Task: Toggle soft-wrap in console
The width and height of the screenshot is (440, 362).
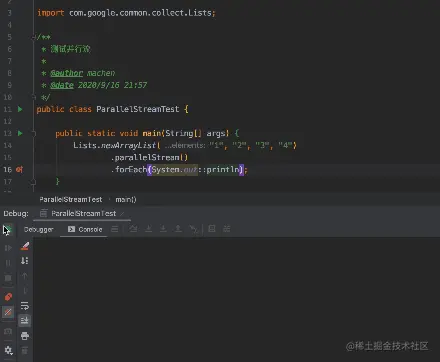Action: pyautogui.click(x=25, y=306)
